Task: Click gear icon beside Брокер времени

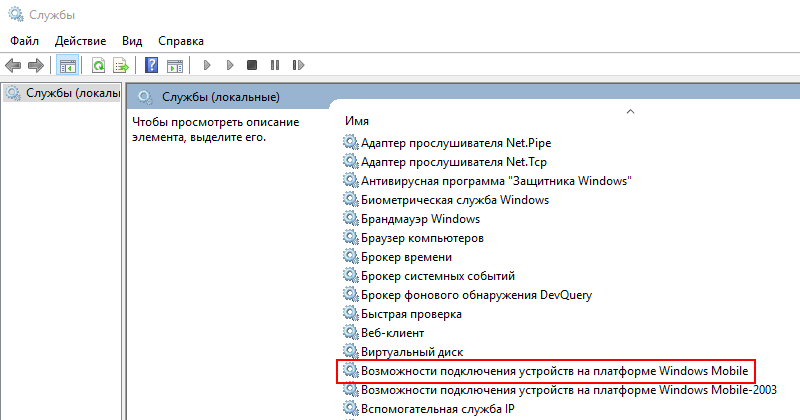Action: [x=350, y=256]
